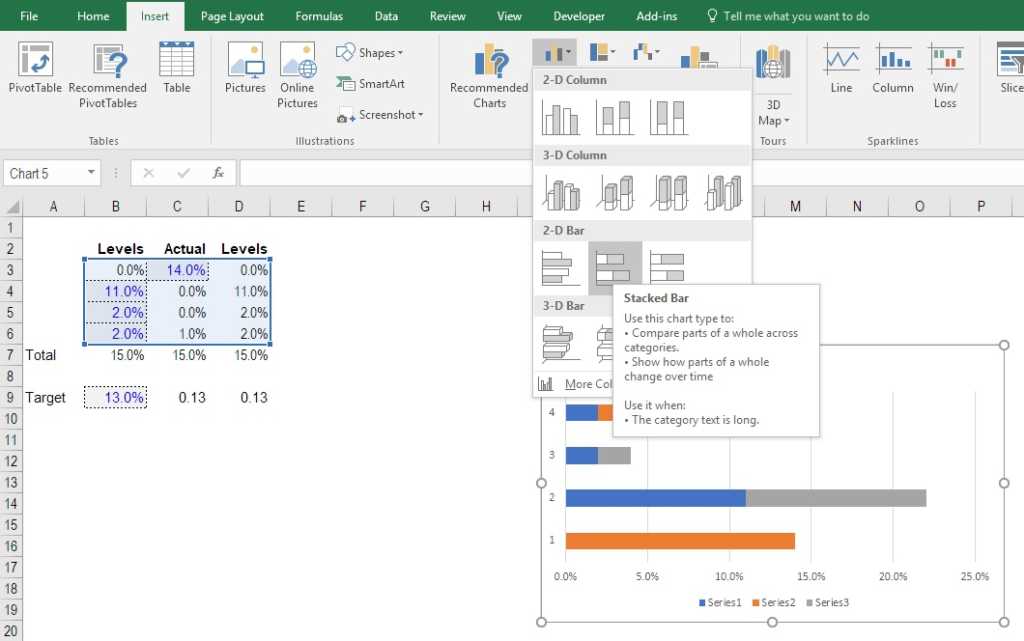The image size is (1024, 641).
Task: Switch to the Page Layout tab
Action: 232,16
